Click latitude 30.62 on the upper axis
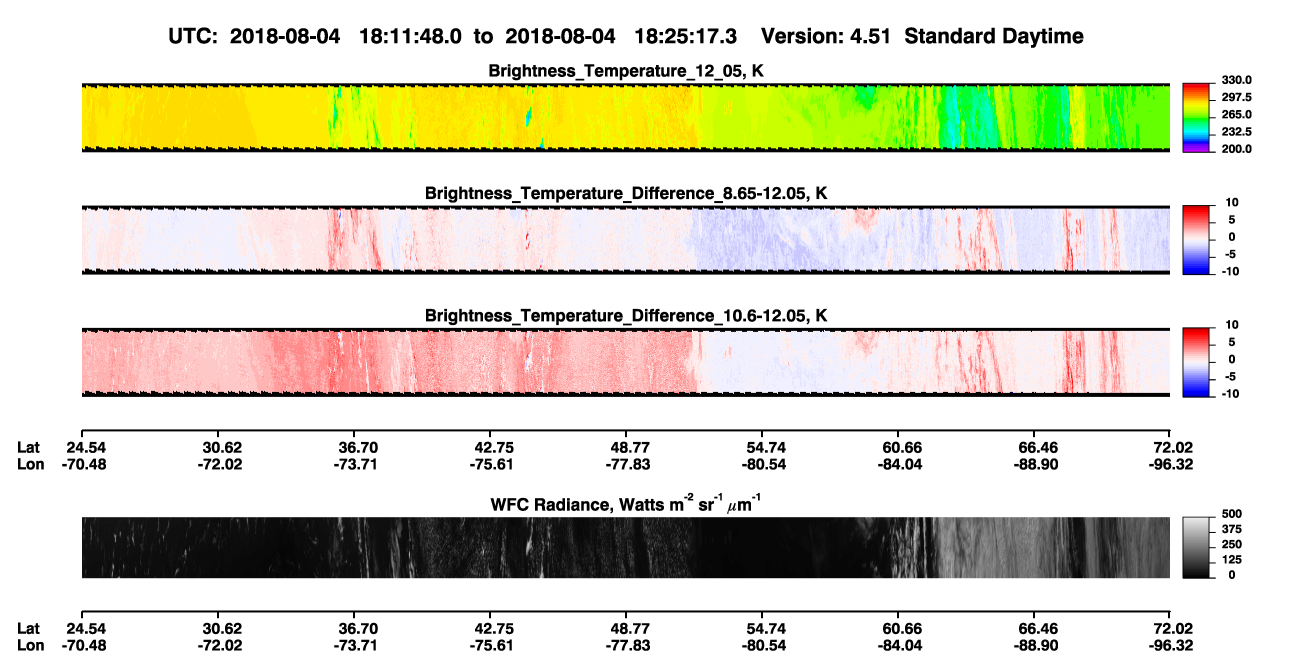 [221, 447]
